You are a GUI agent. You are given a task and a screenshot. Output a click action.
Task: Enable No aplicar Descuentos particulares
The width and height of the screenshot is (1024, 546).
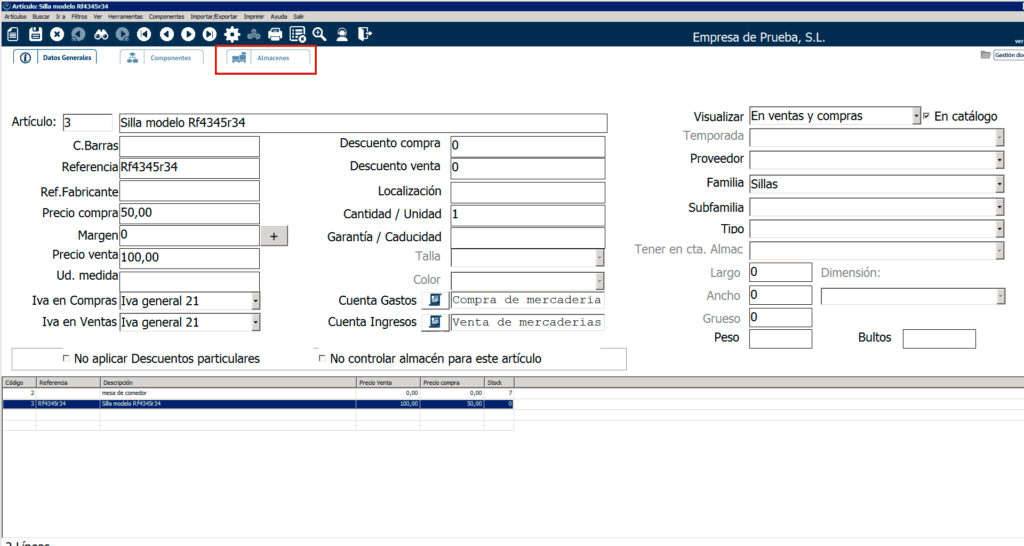pyautogui.click(x=66, y=358)
